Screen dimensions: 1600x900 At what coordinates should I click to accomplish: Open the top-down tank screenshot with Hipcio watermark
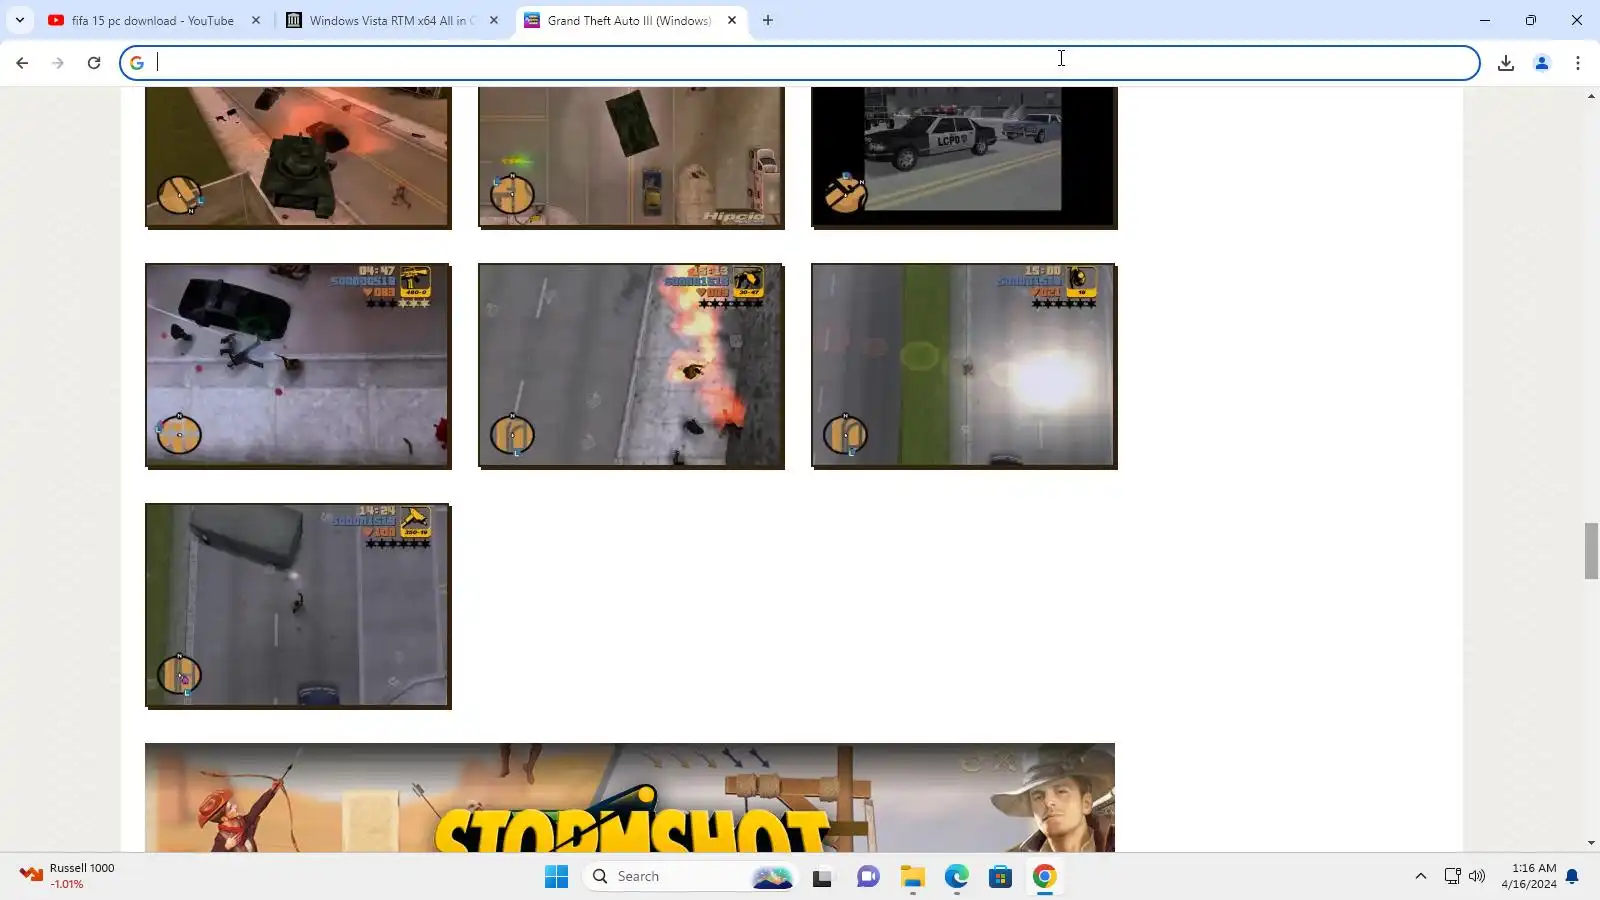631,157
